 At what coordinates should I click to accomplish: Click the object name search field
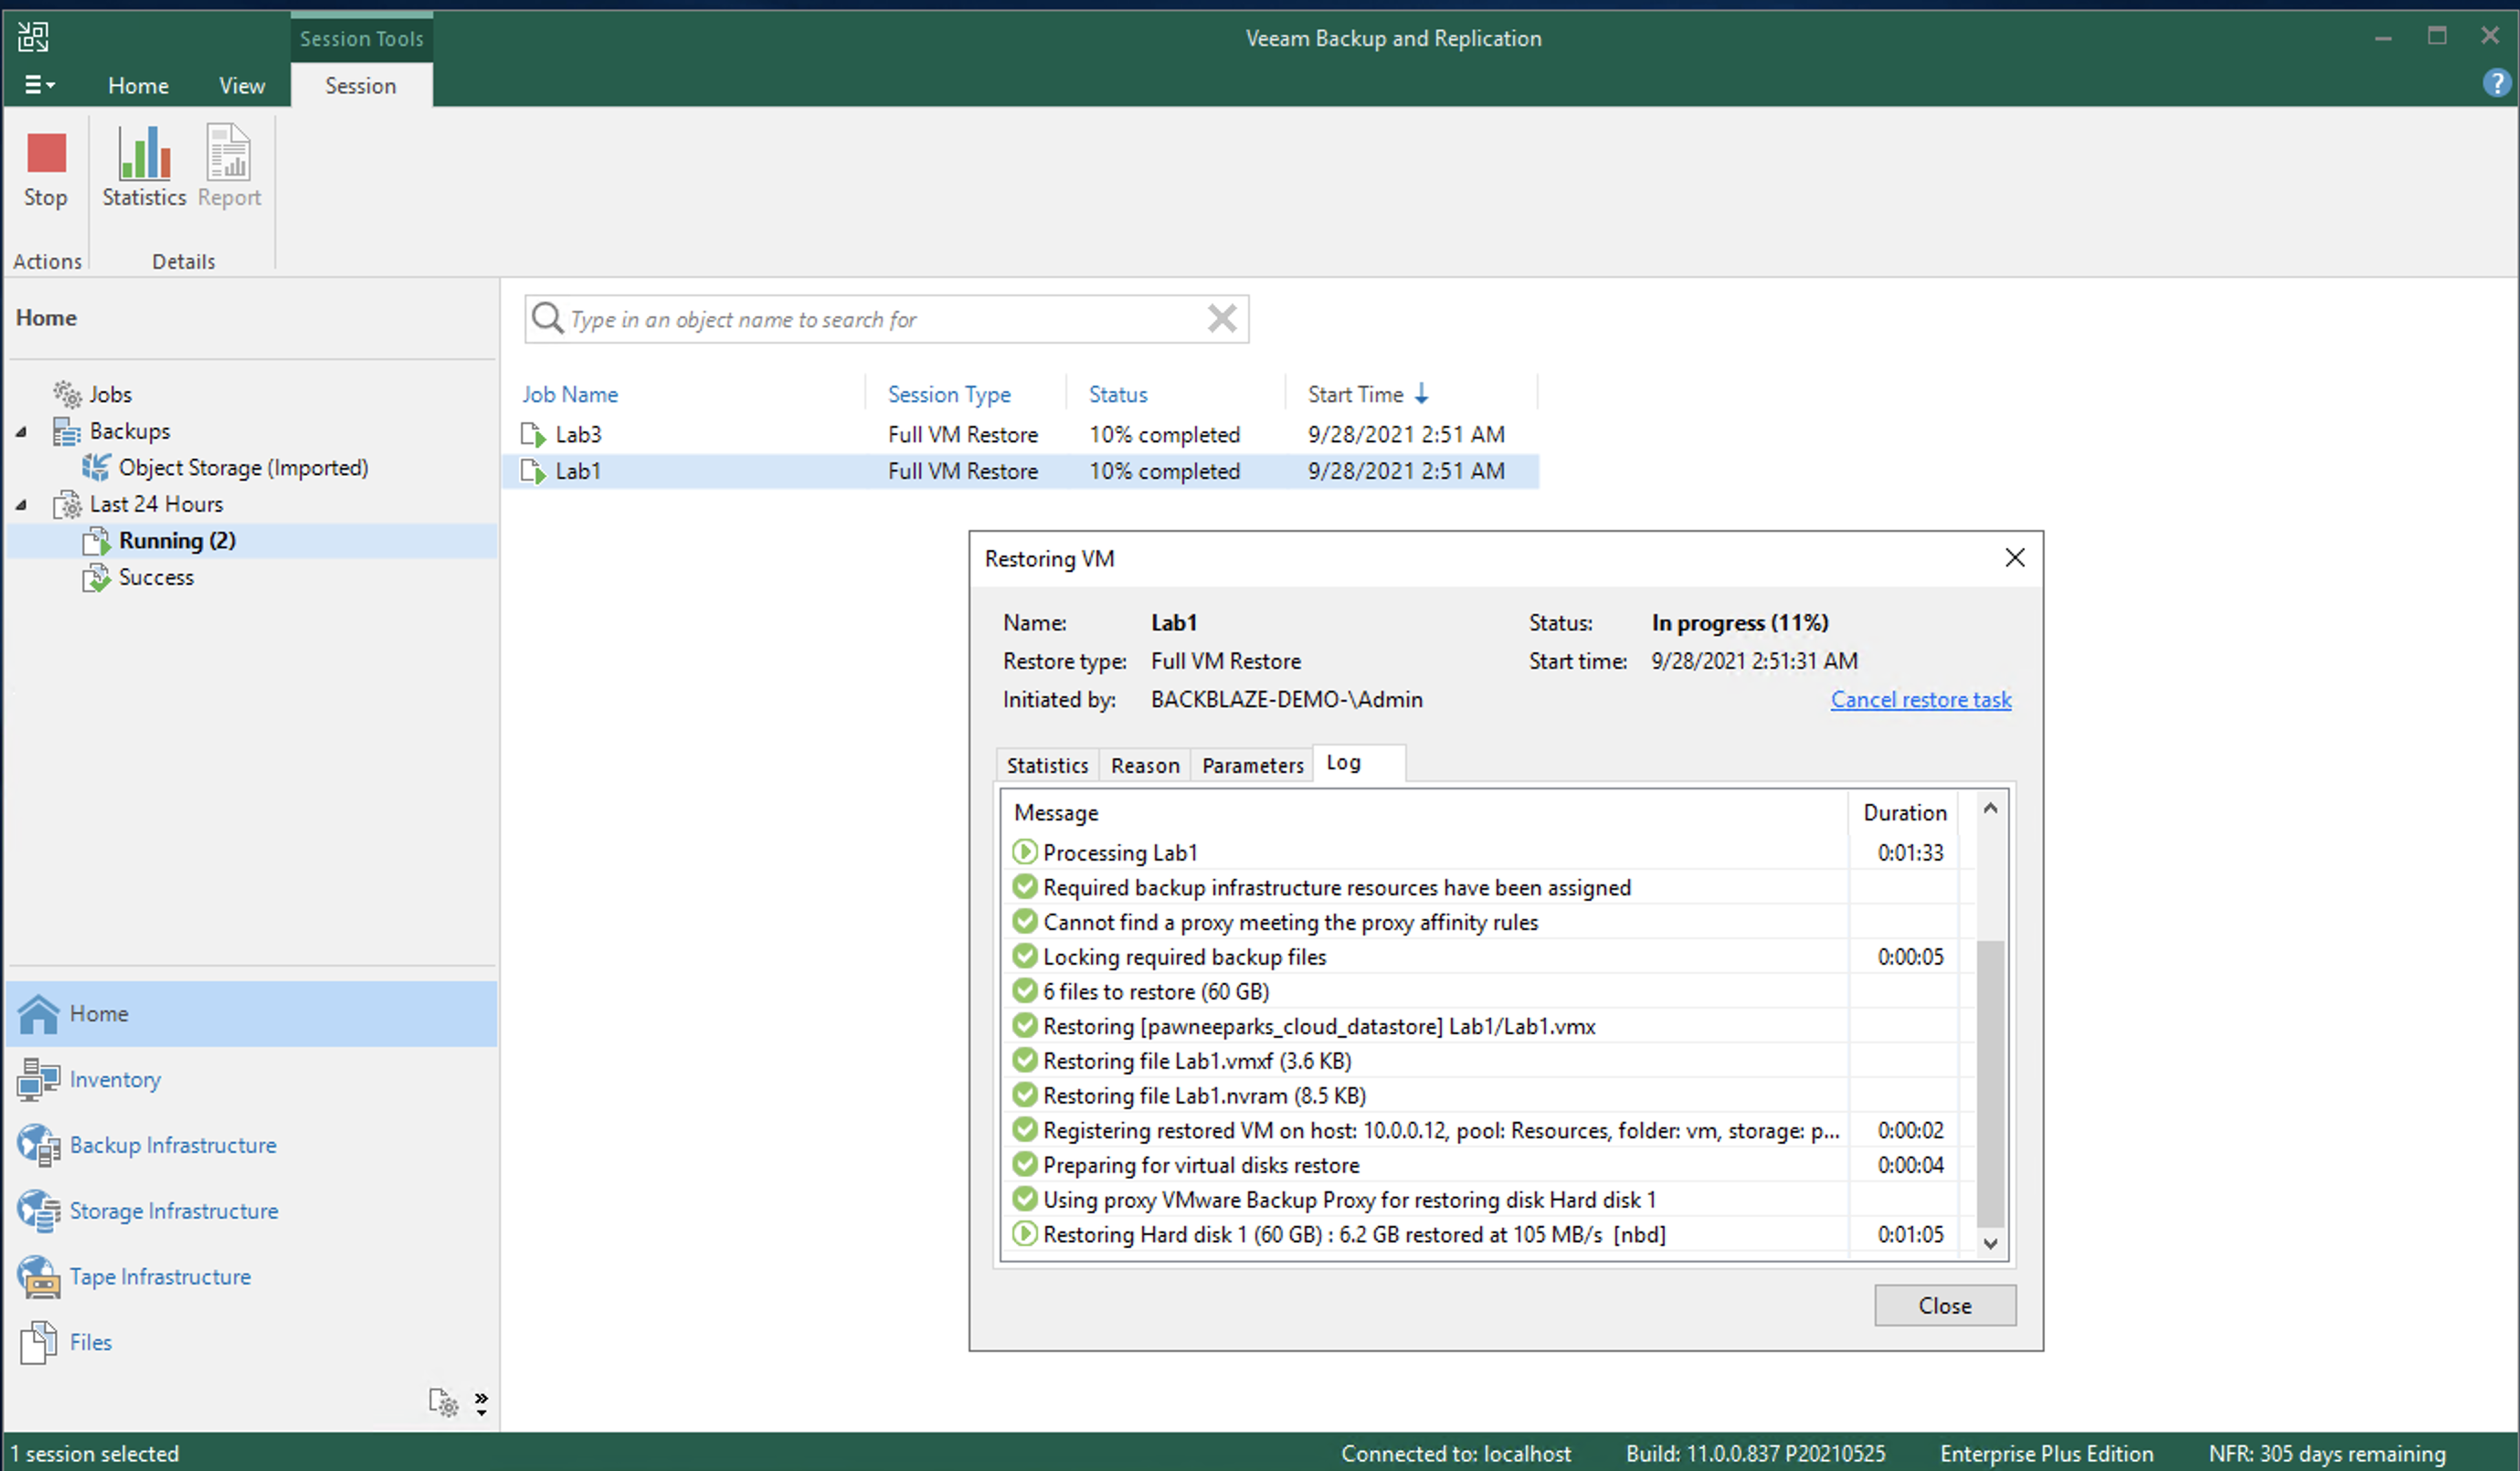[x=886, y=319]
